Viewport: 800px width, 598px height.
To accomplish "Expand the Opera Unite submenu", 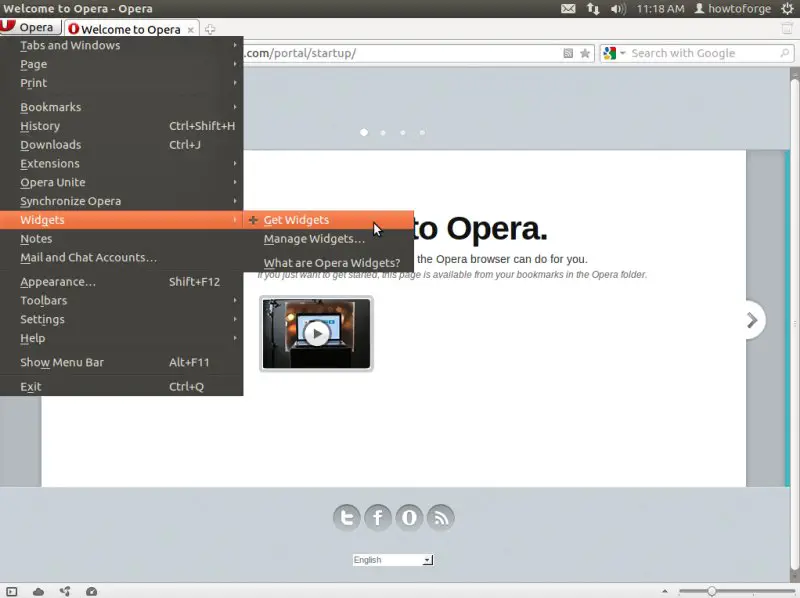I will click(x=121, y=183).
